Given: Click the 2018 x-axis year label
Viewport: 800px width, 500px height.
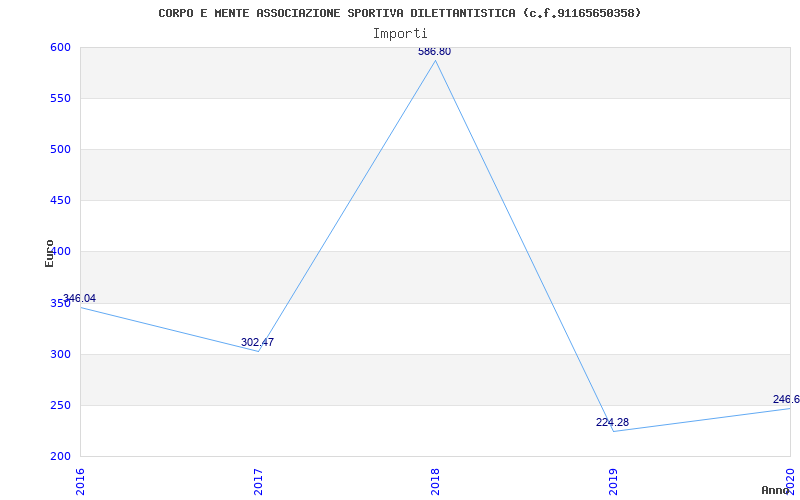Looking at the screenshot, I should (435, 482).
